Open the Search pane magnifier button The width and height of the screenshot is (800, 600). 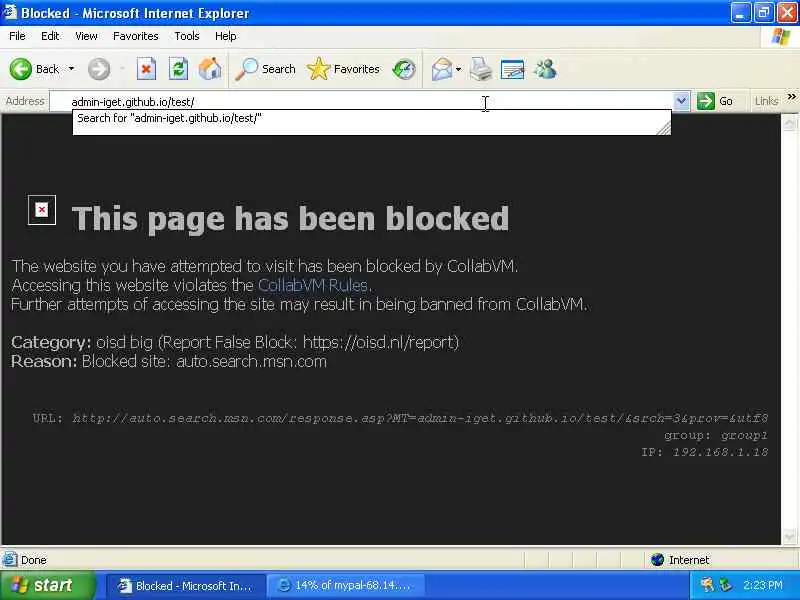pos(265,69)
